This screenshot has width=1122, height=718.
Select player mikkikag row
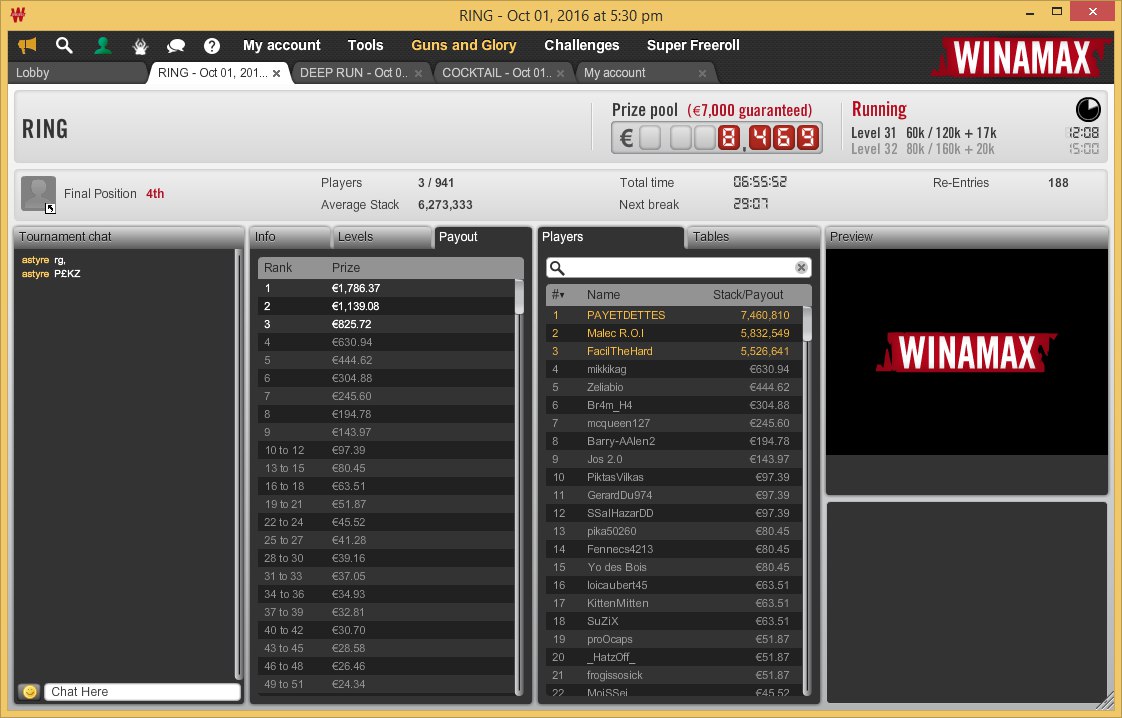[674, 369]
